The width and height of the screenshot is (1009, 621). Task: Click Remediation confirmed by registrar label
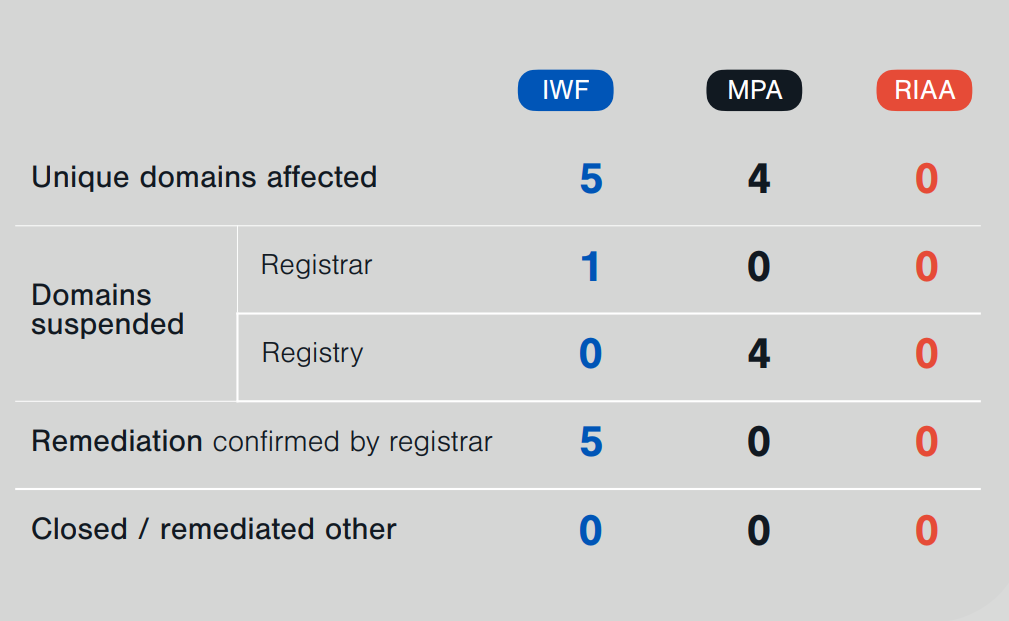pyautogui.click(x=262, y=441)
